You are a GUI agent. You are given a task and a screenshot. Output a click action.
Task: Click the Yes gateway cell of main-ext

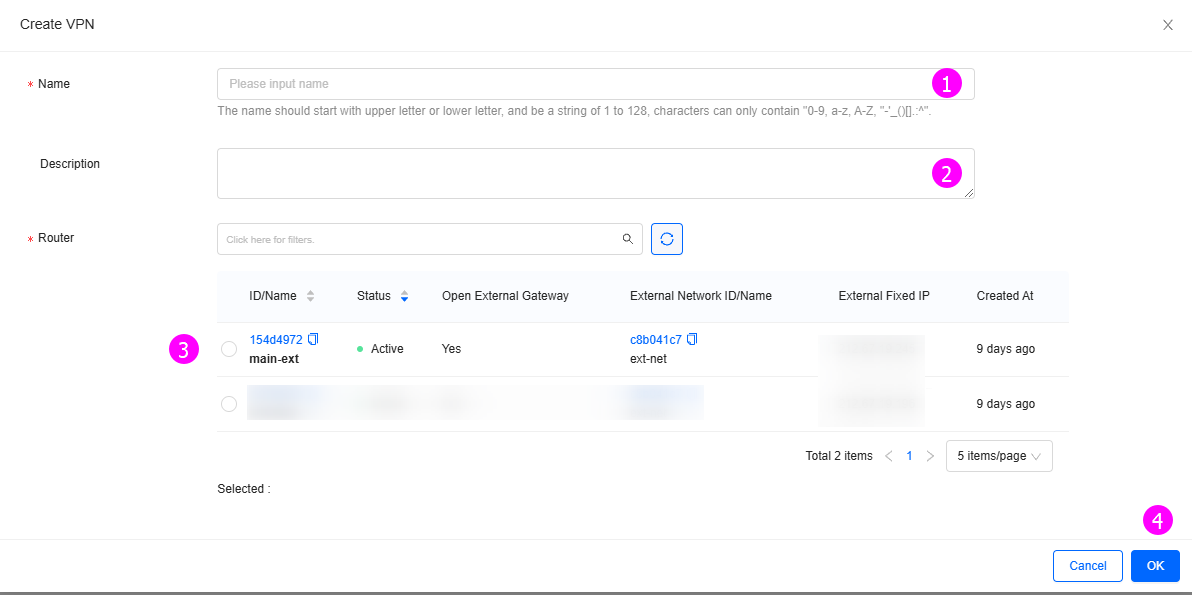[452, 349]
